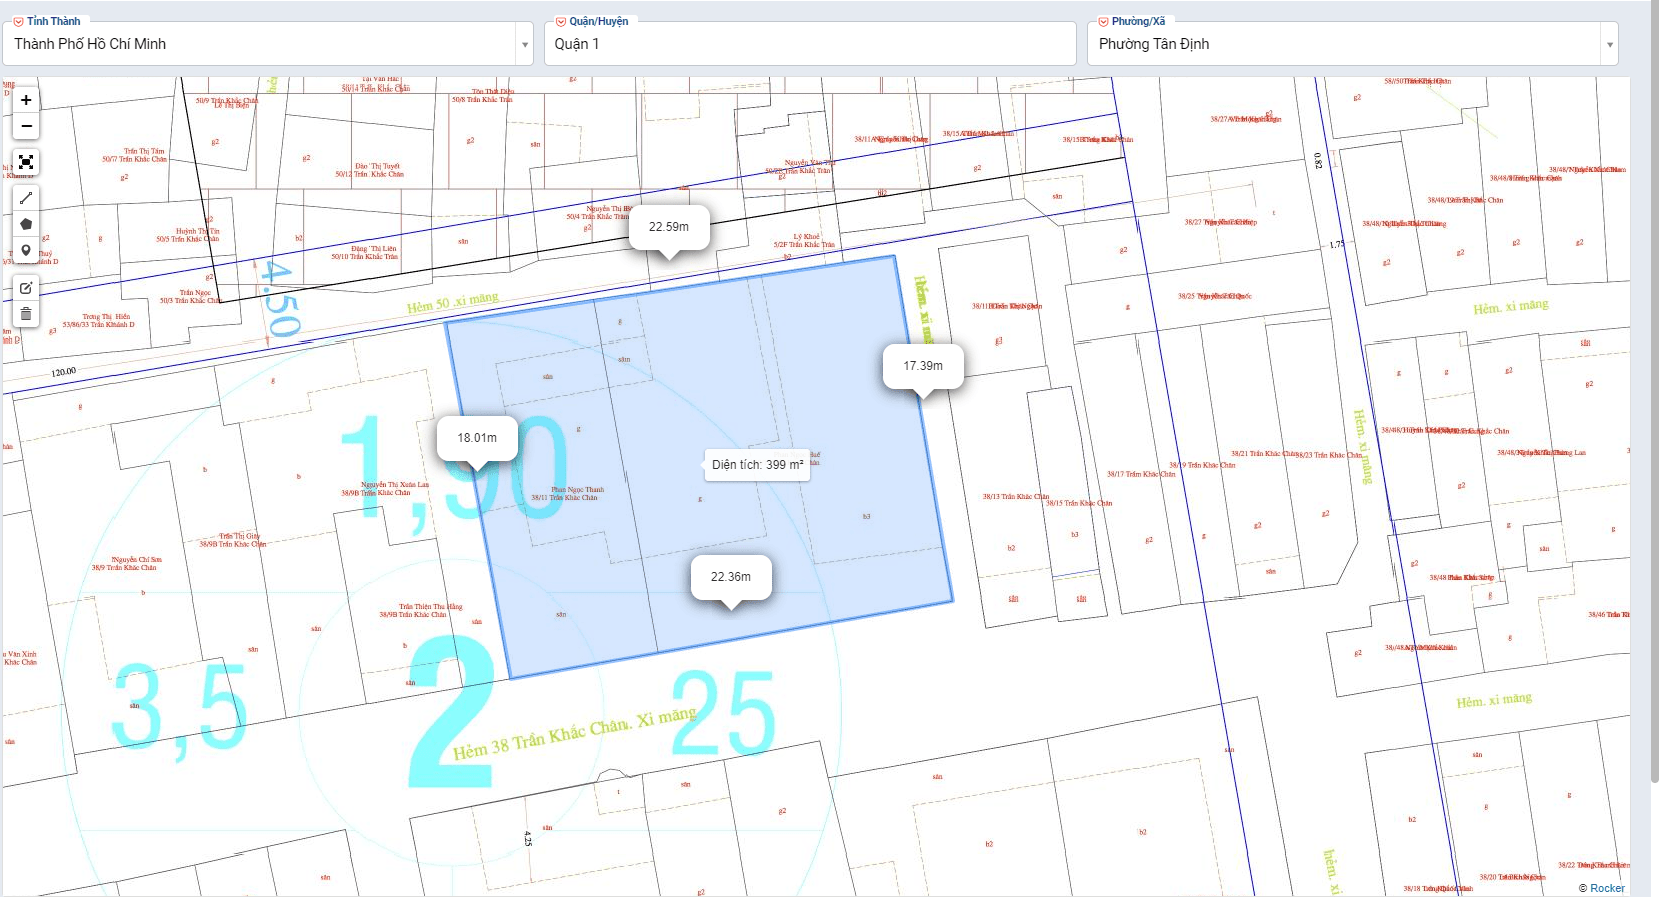This screenshot has width=1659, height=897.
Task: Click the 17.39m edge length popup
Action: click(923, 366)
